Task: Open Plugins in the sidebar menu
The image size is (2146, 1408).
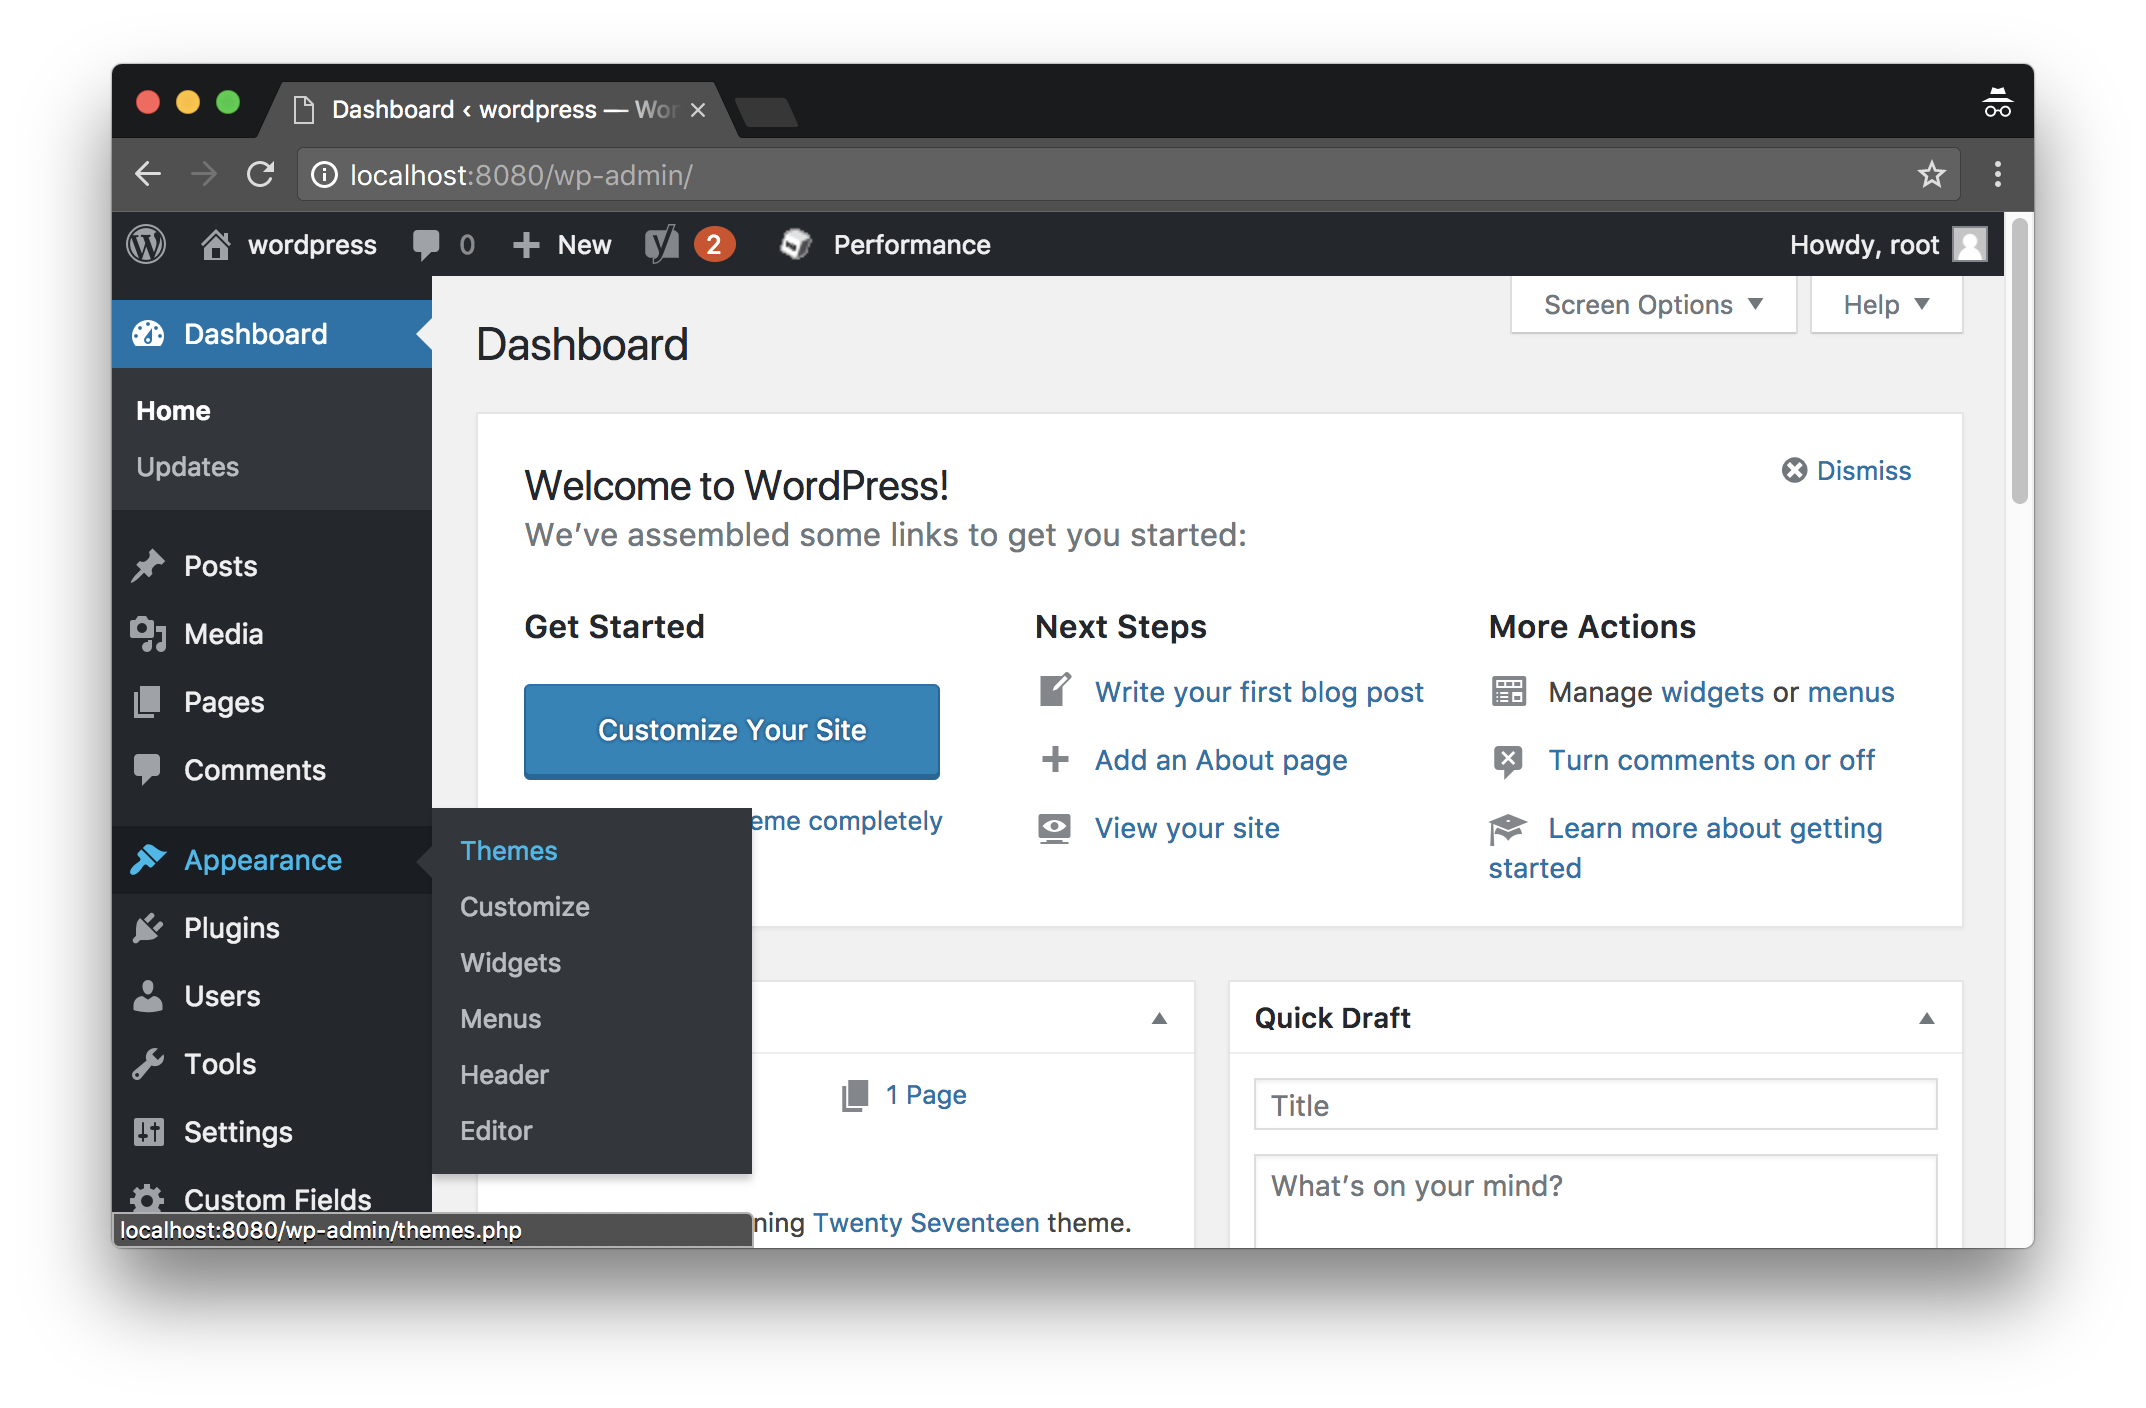Action: click(x=231, y=928)
